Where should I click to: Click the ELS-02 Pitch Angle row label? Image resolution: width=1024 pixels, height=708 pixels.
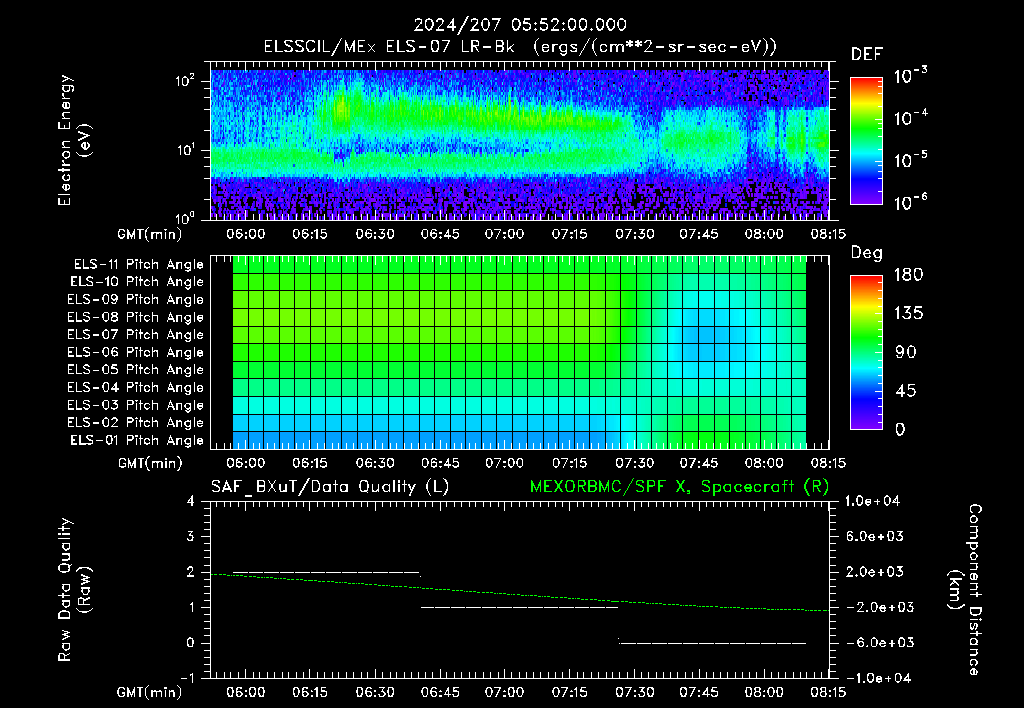point(135,423)
